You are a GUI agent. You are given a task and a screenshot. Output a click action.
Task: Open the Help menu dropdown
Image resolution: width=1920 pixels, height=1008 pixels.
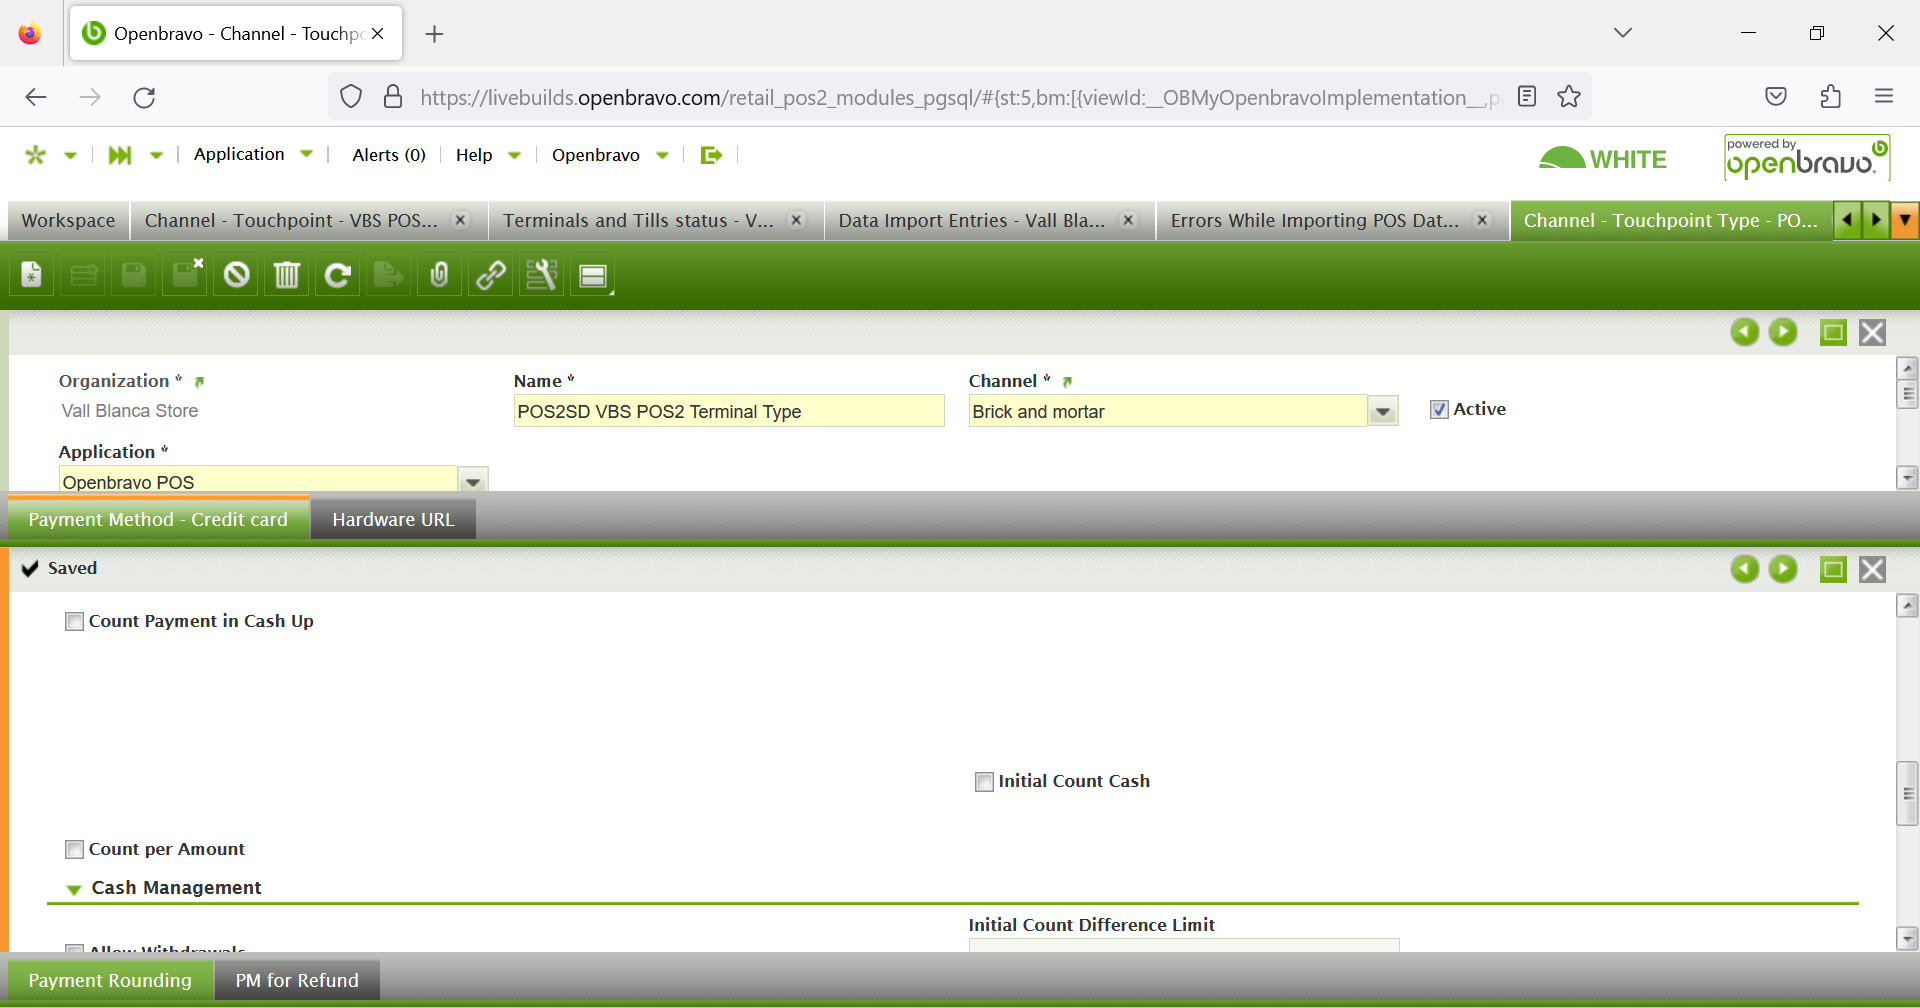pyautogui.click(x=488, y=155)
